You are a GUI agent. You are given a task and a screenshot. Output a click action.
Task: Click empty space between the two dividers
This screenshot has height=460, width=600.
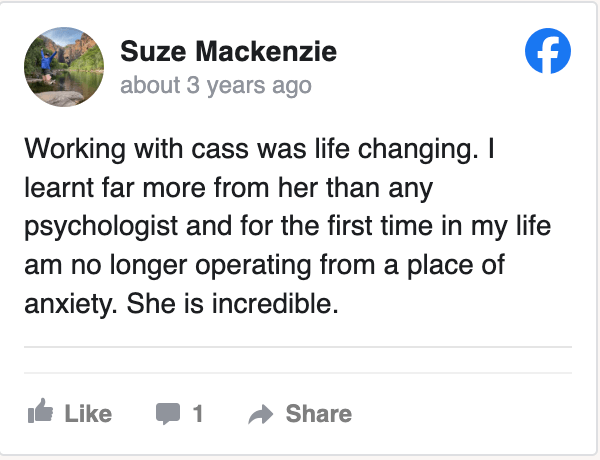pyautogui.click(x=298, y=360)
